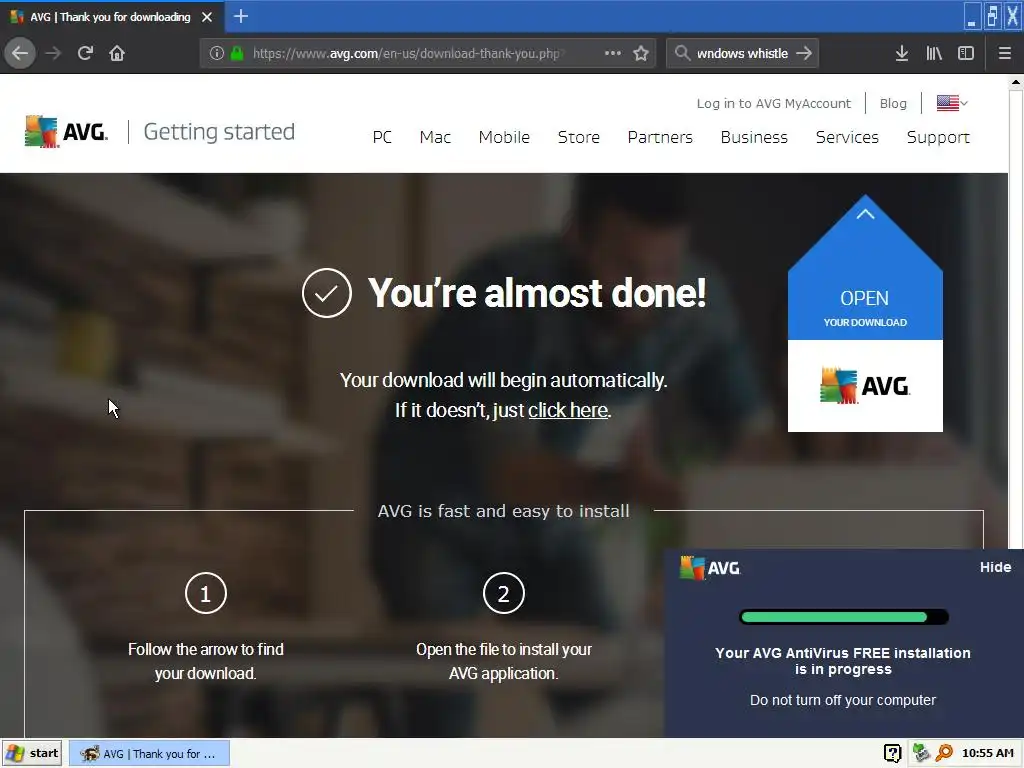The image size is (1024, 768).
Task: Open the US flag language selector
Action: click(952, 103)
